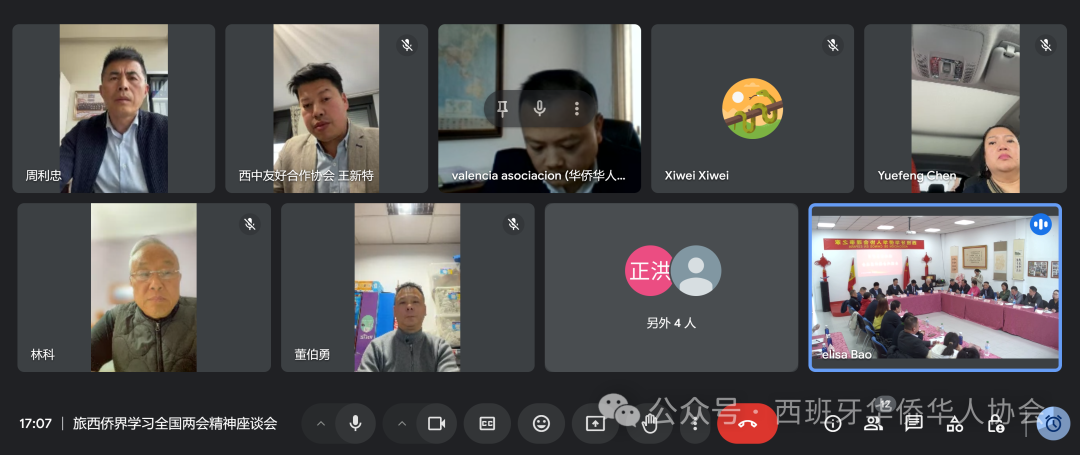1080x455 pixels.
Task: Start presenting your screen
Action: point(595,423)
